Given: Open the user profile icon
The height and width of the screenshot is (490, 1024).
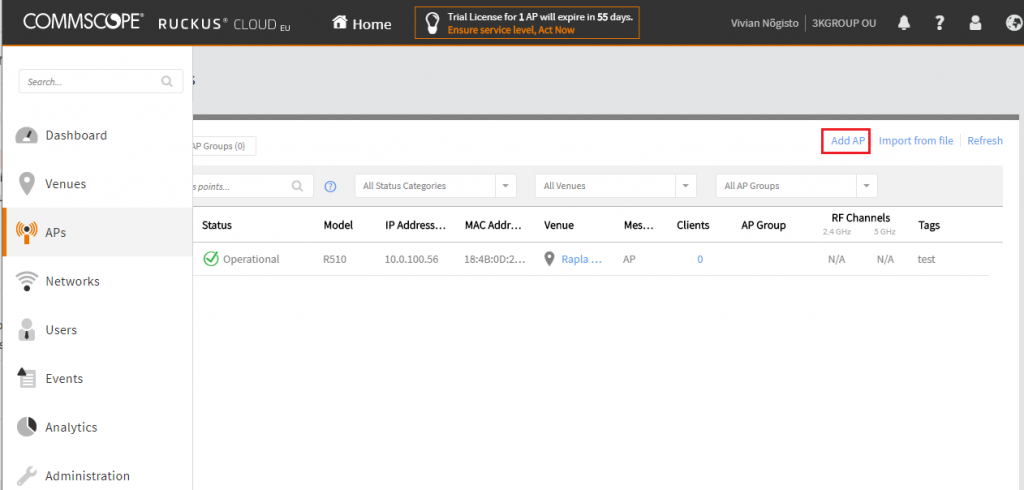Looking at the screenshot, I should tap(976, 23).
